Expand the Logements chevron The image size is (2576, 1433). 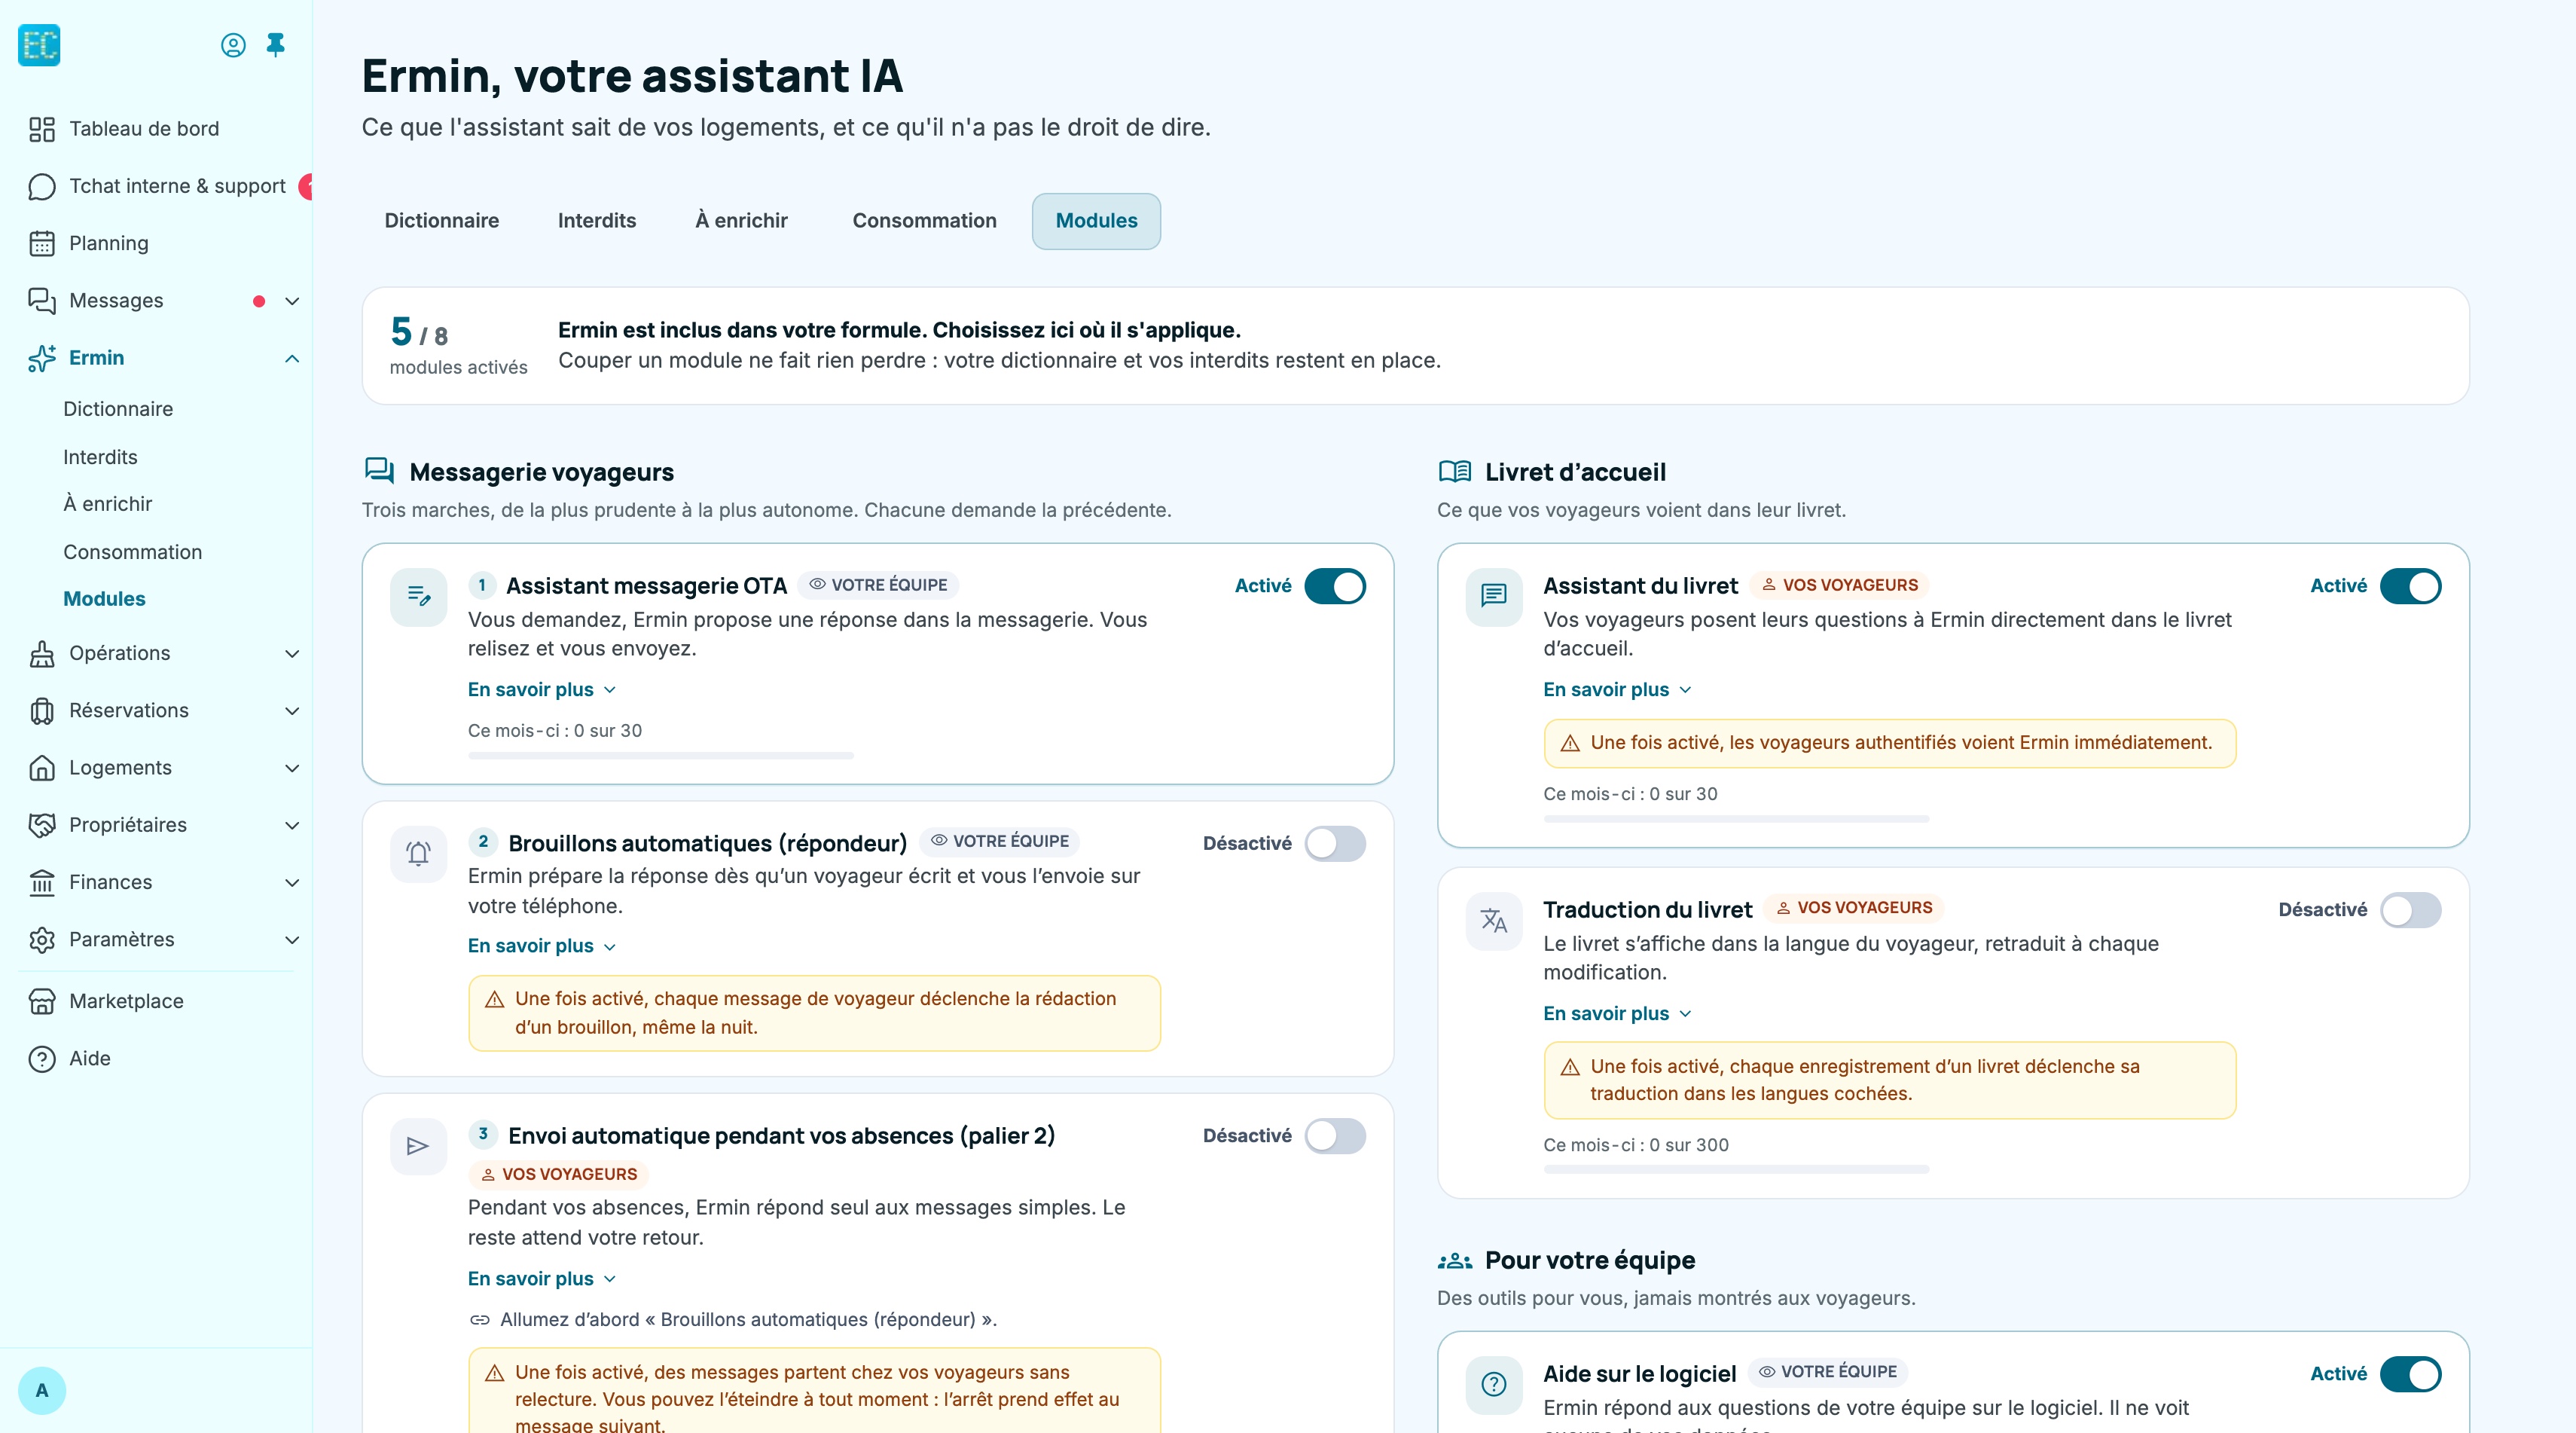[292, 768]
